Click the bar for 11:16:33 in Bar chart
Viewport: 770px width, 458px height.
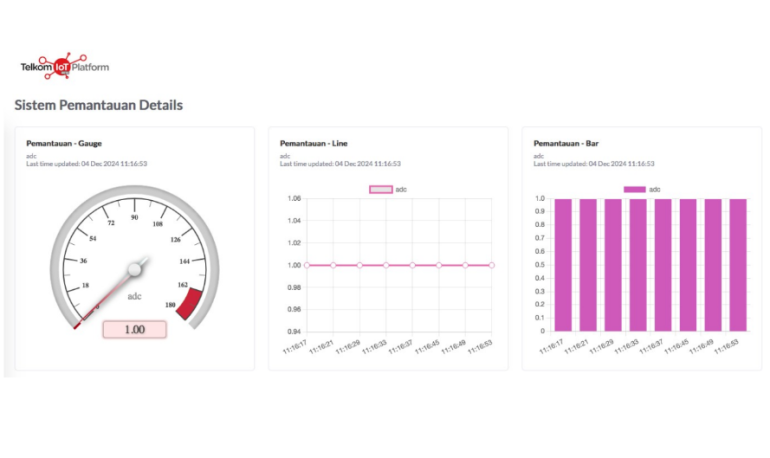[638, 265]
